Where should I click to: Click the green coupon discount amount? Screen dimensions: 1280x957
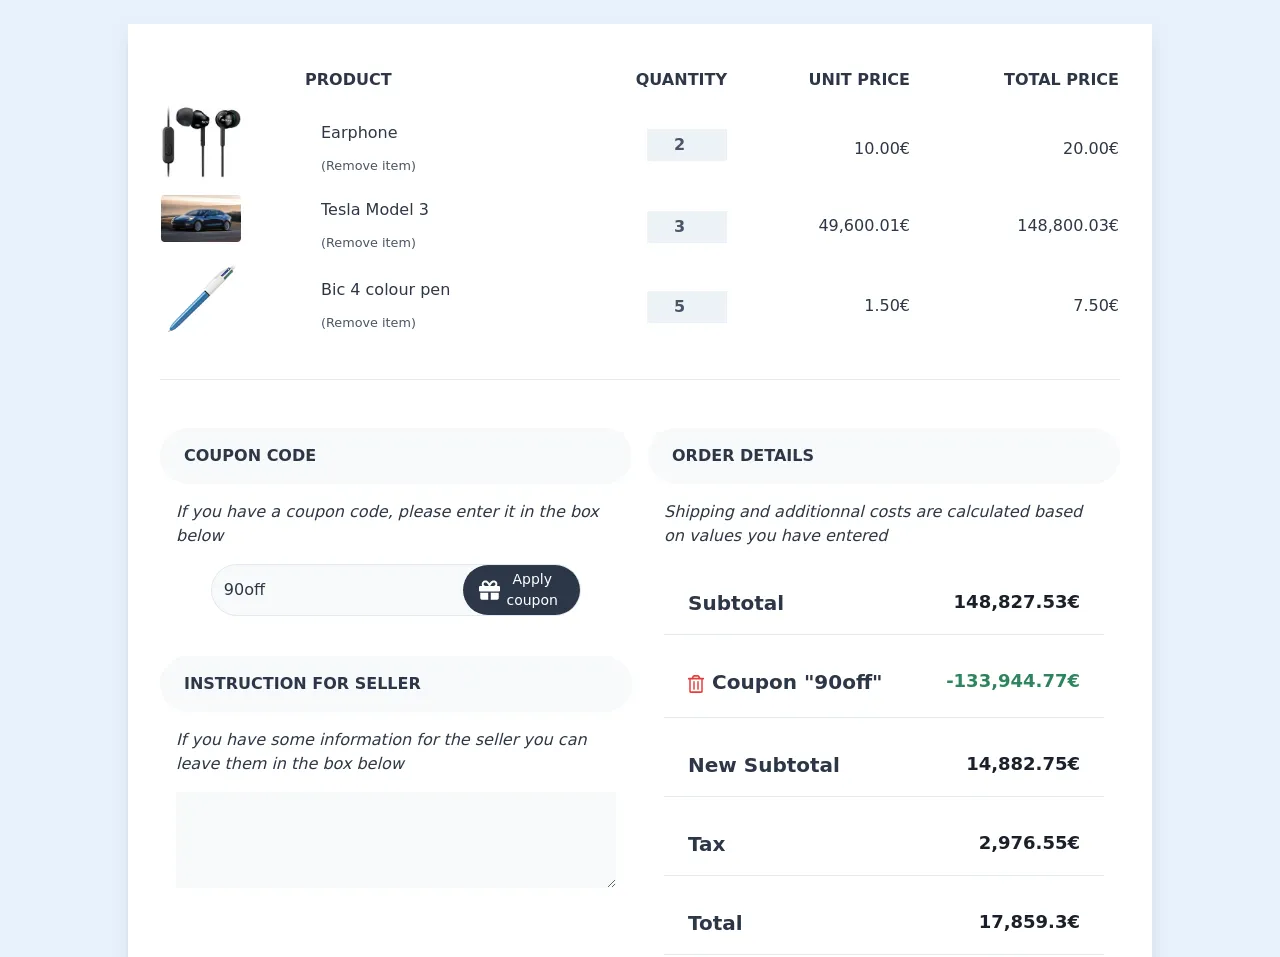(1012, 681)
